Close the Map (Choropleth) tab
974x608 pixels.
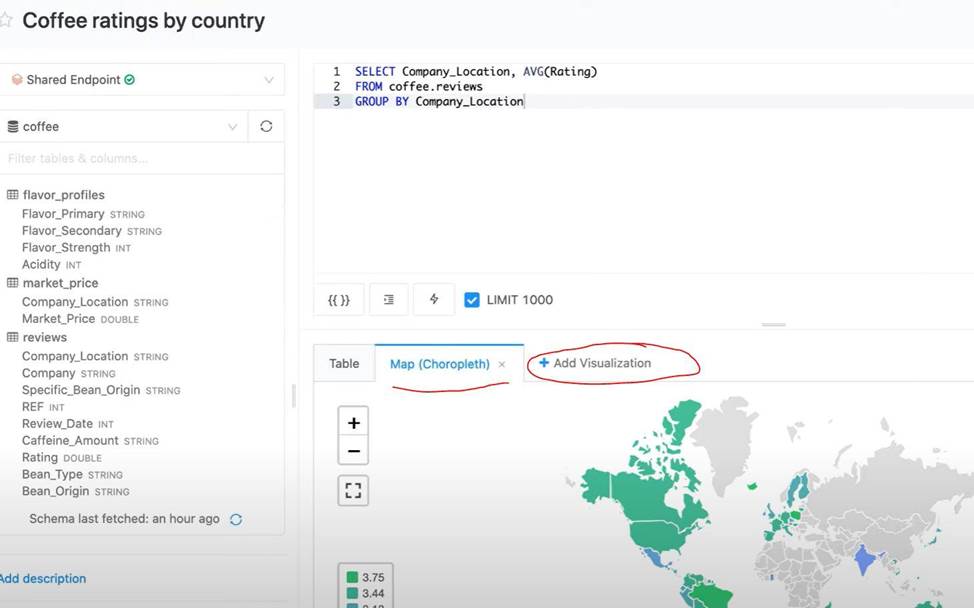tap(502, 365)
